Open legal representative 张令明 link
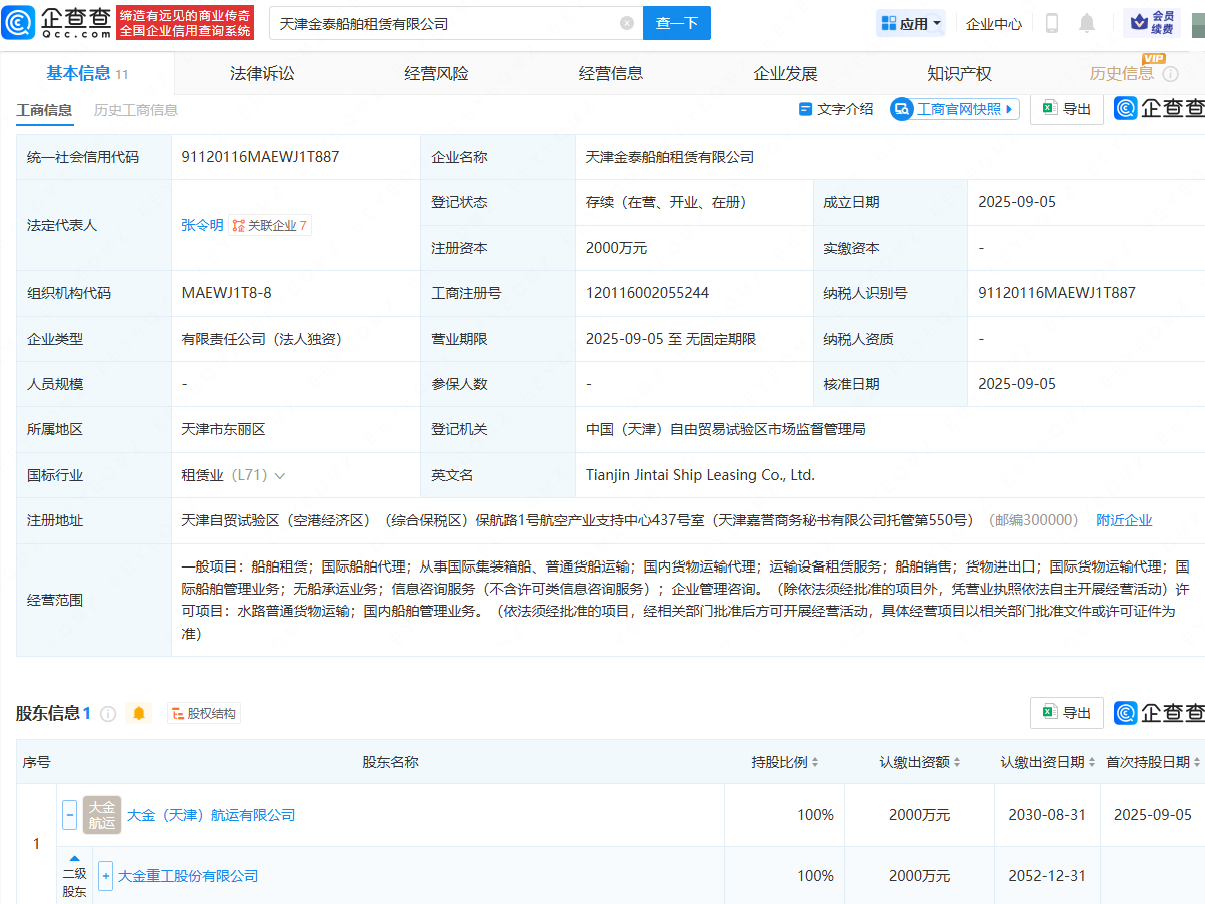 pyautogui.click(x=202, y=225)
